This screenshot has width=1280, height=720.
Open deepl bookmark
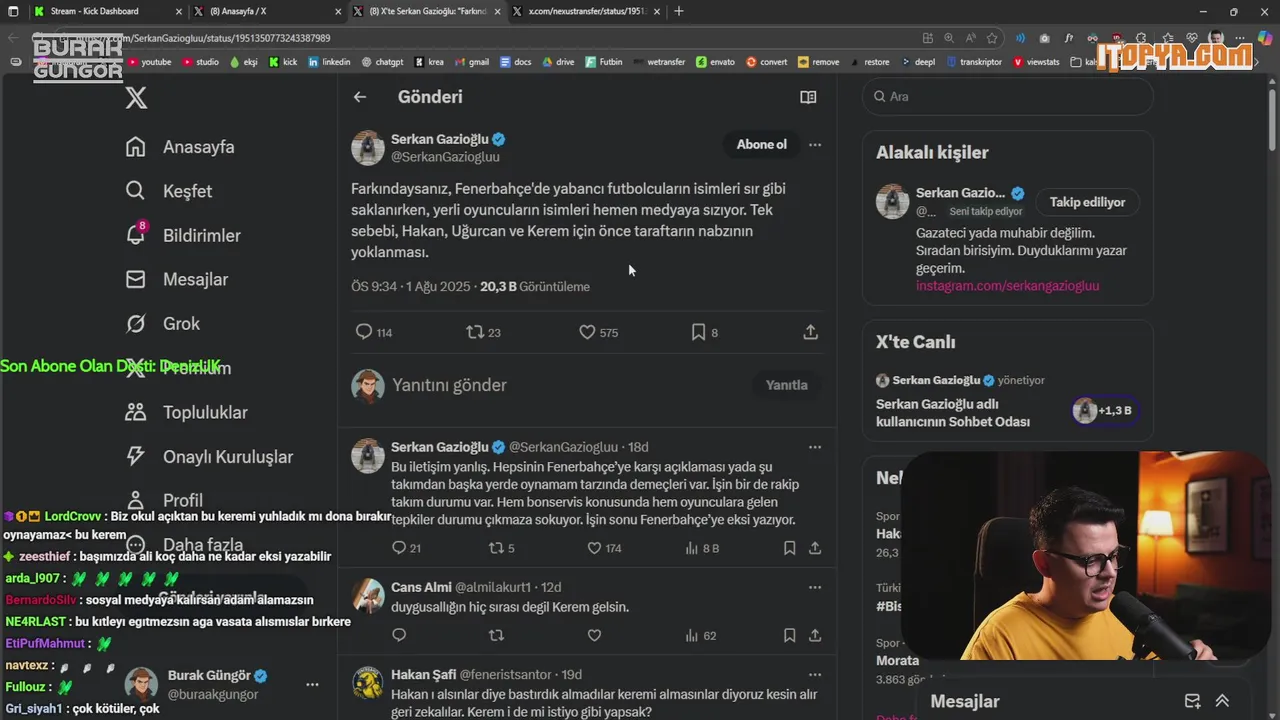[917, 62]
